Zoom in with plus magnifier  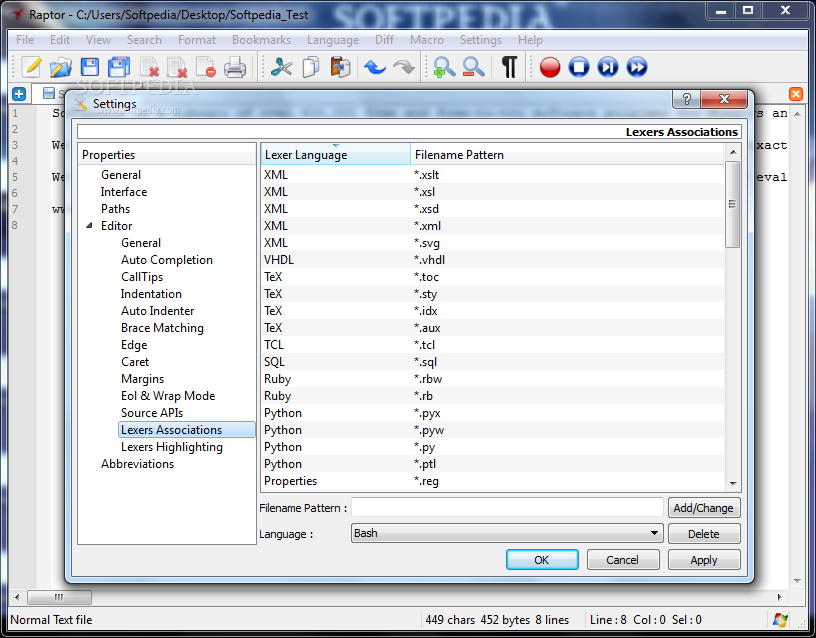click(x=444, y=67)
